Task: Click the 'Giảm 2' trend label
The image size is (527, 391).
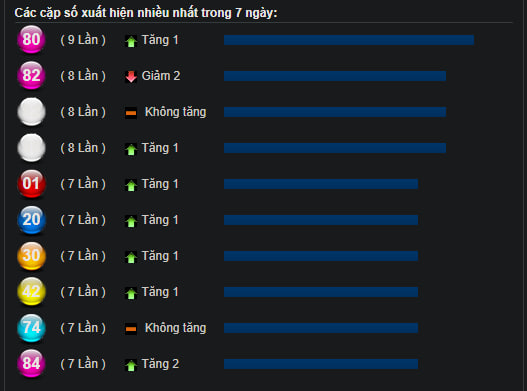Action: point(161,76)
